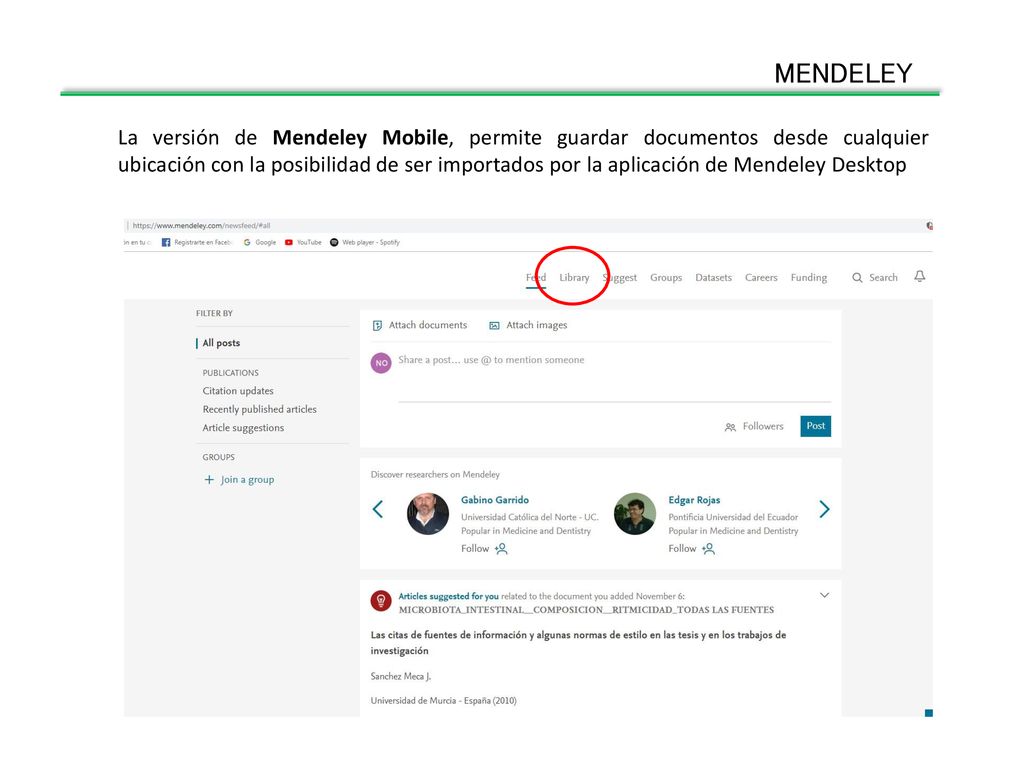
Task: Click the red lightbulb suggestion icon
Action: click(x=381, y=601)
